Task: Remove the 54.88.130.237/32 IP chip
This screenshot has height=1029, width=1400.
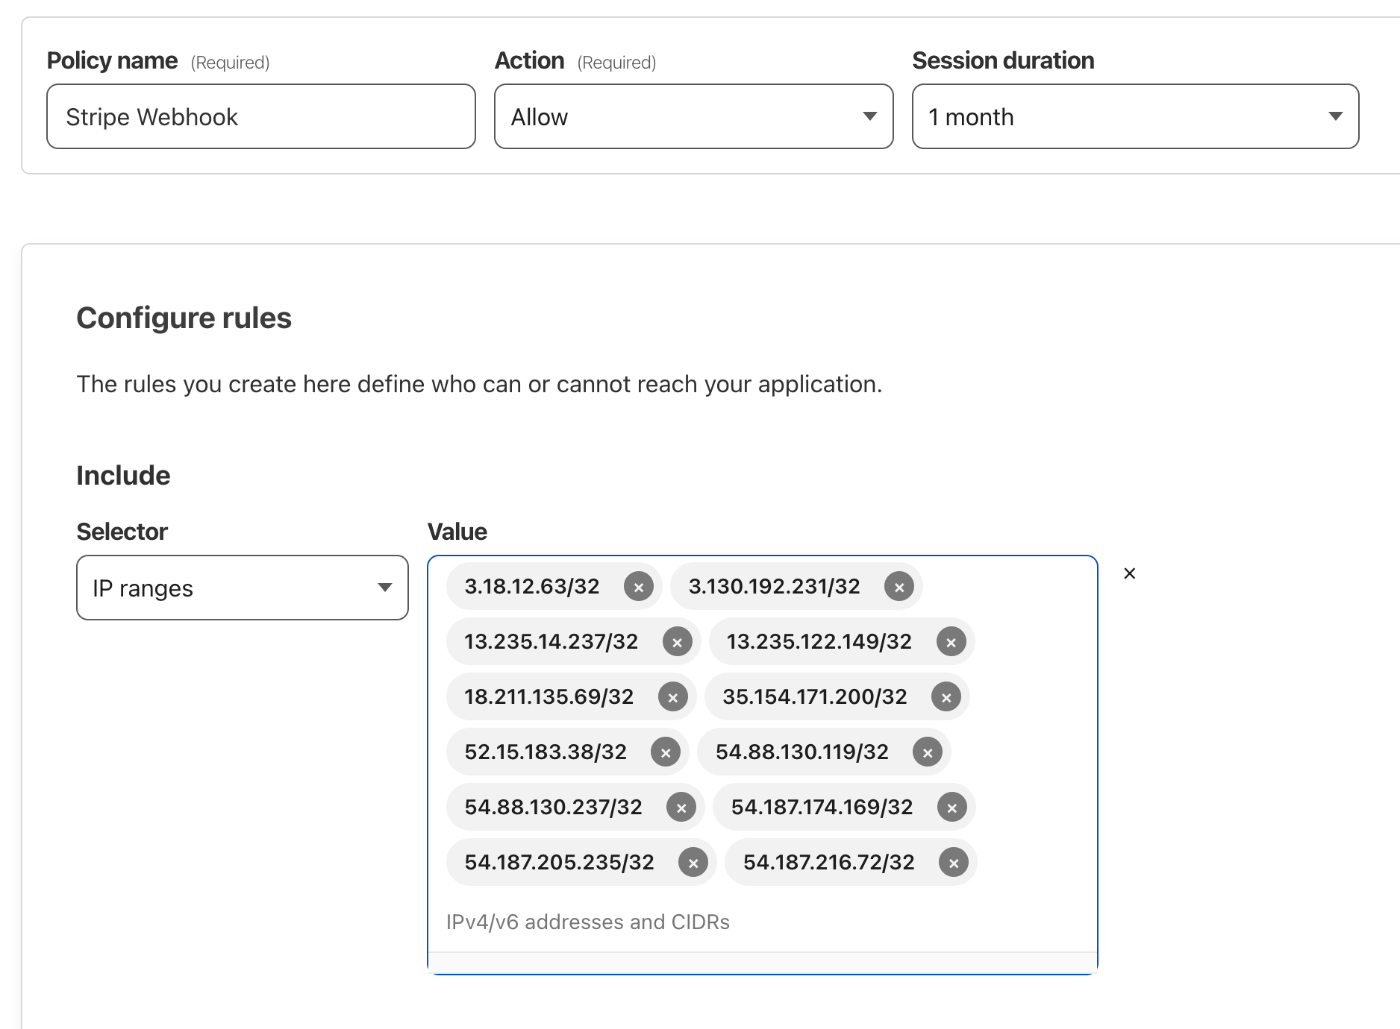Action: click(x=681, y=807)
